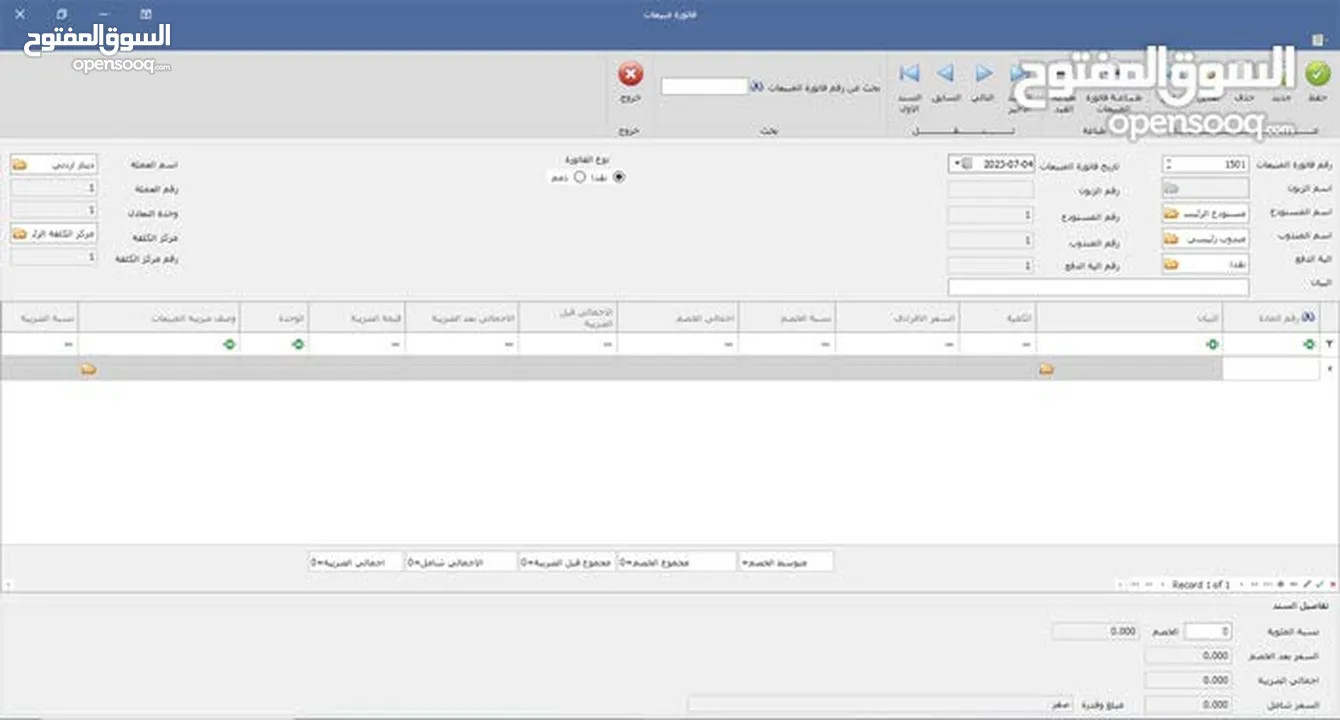Open folder icon in currency name field
1340x720 pixels.
[19, 163]
